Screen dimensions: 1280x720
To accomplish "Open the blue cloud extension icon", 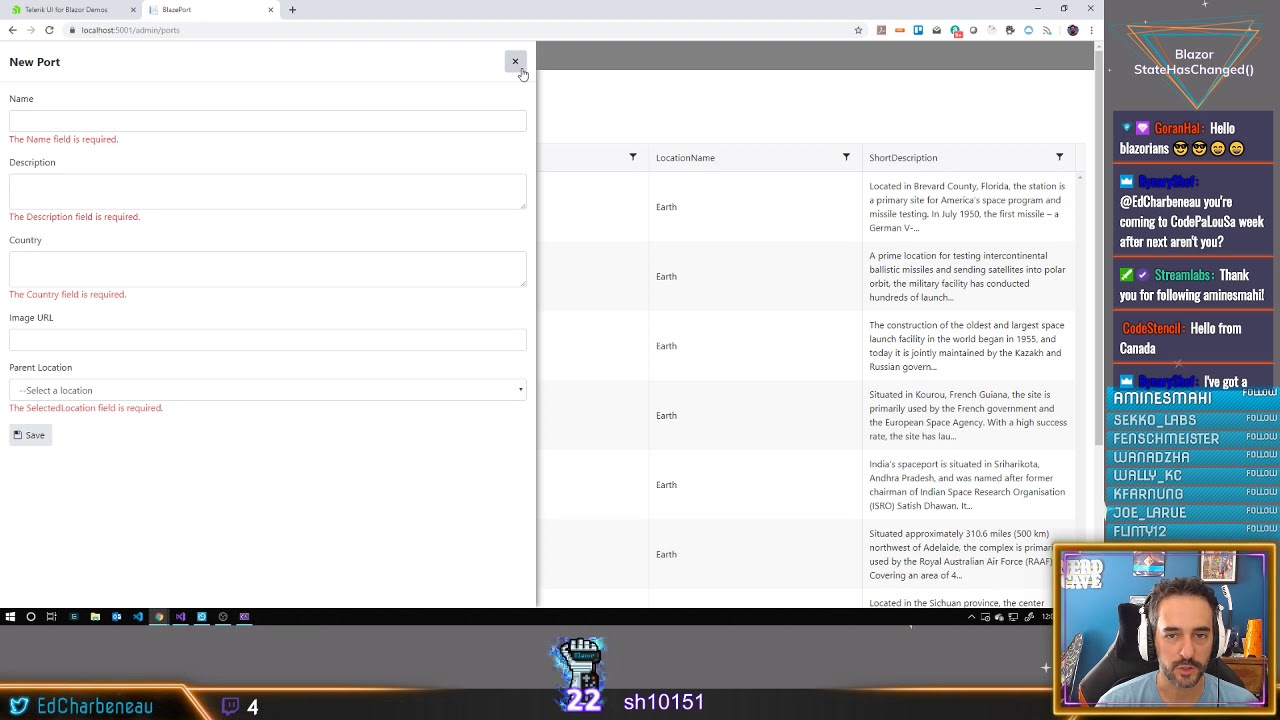I will tap(1028, 30).
